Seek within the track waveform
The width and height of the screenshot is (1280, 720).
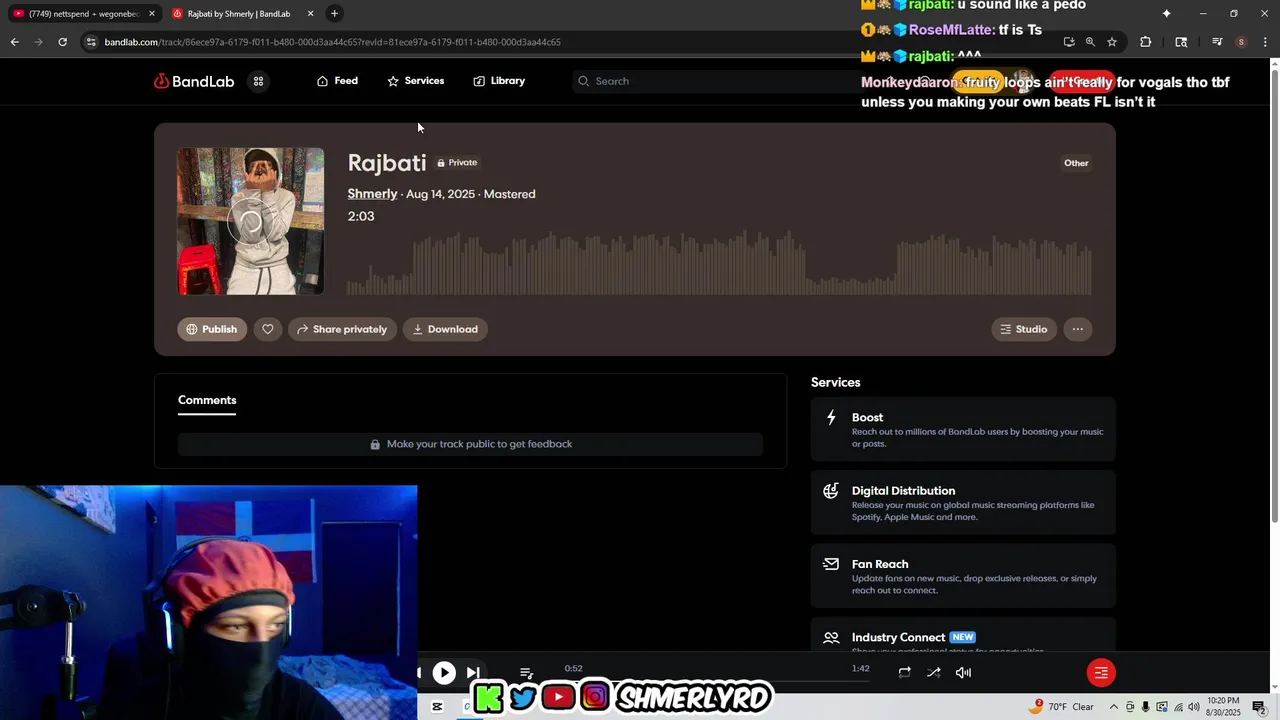coord(718,263)
